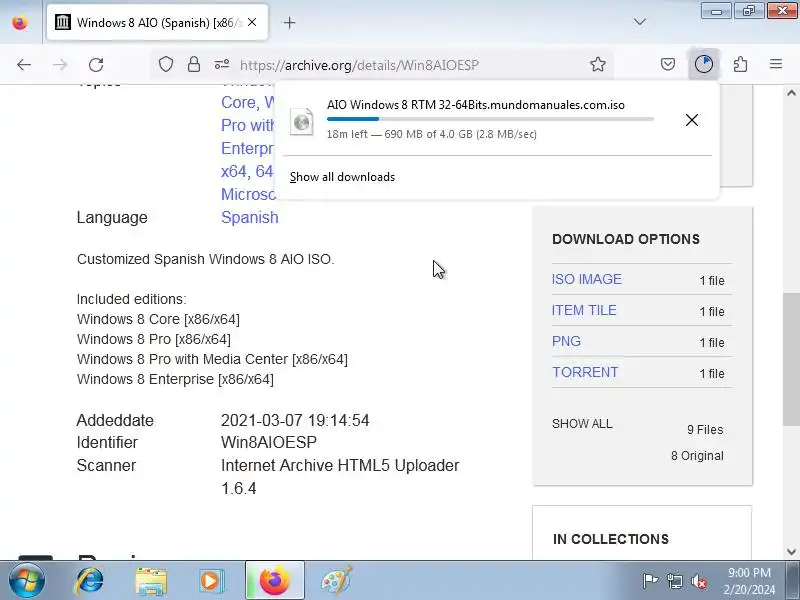Viewport: 800px width, 600px height.
Task: Open the TORRENT download option
Action: point(585,372)
